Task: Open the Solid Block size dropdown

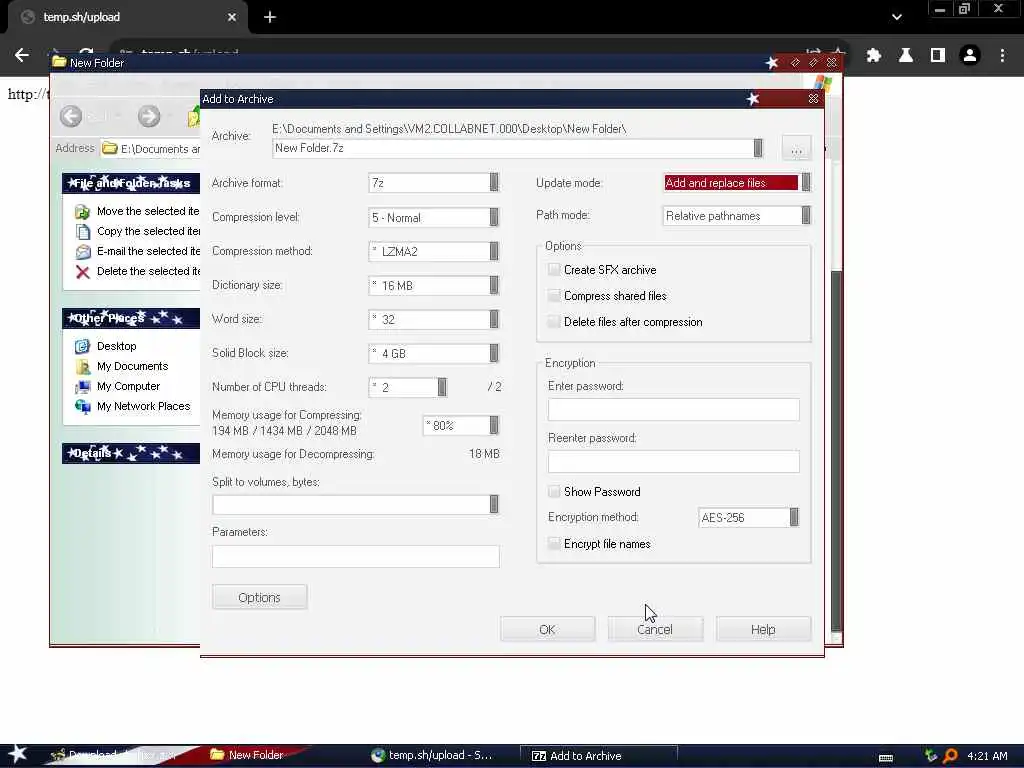Action: pyautogui.click(x=494, y=353)
